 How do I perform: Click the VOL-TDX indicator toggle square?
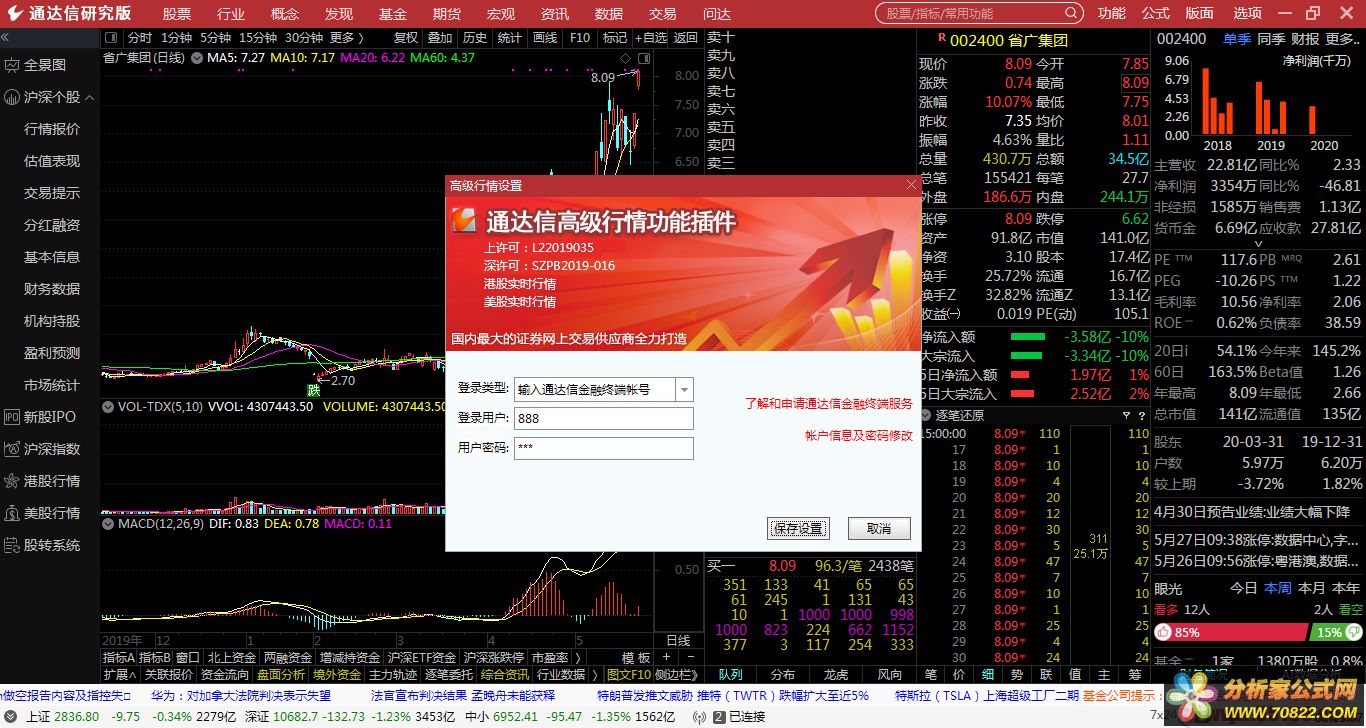109,407
